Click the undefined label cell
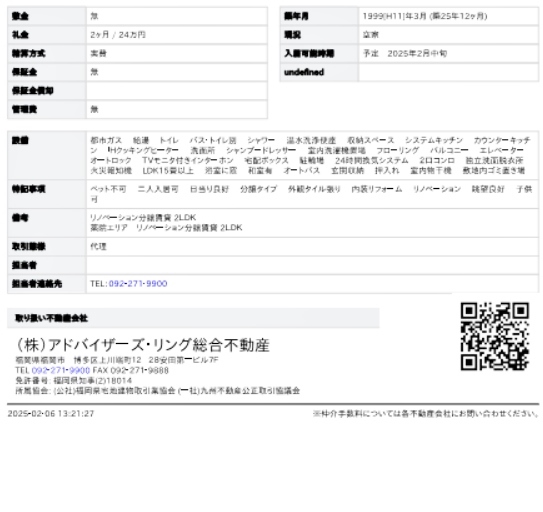 [319, 72]
